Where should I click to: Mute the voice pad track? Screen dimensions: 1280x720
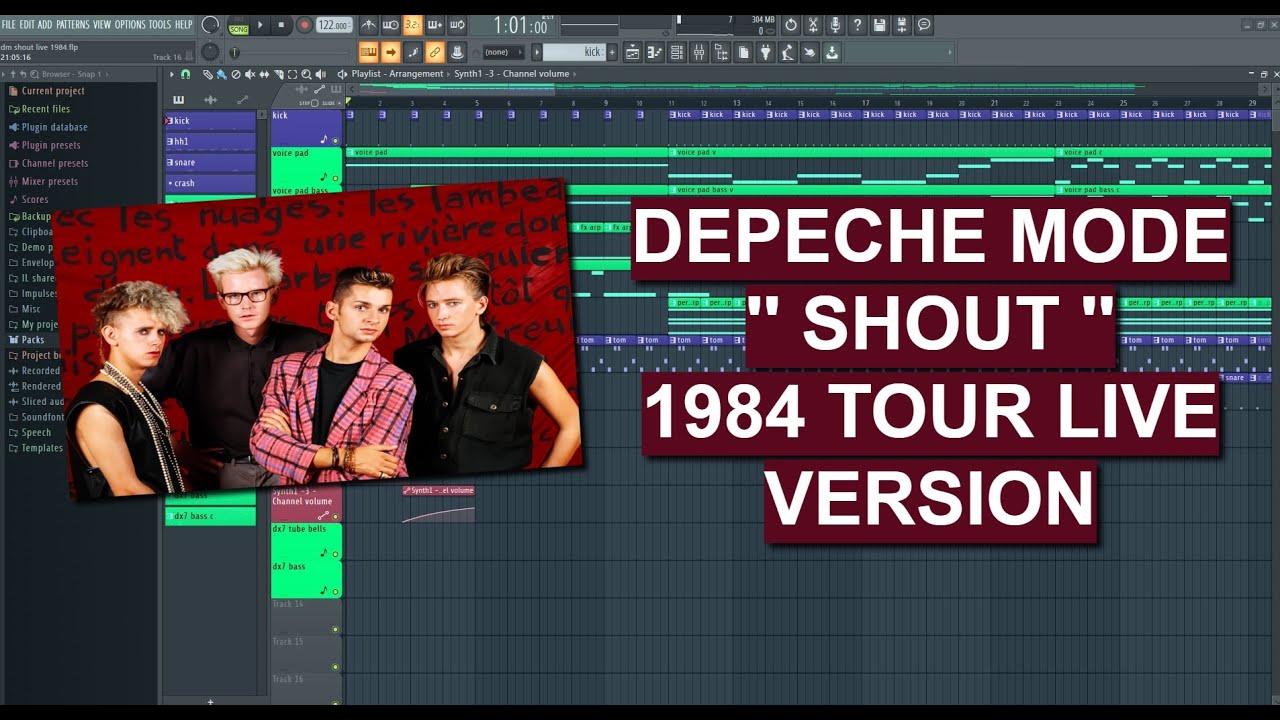click(335, 178)
